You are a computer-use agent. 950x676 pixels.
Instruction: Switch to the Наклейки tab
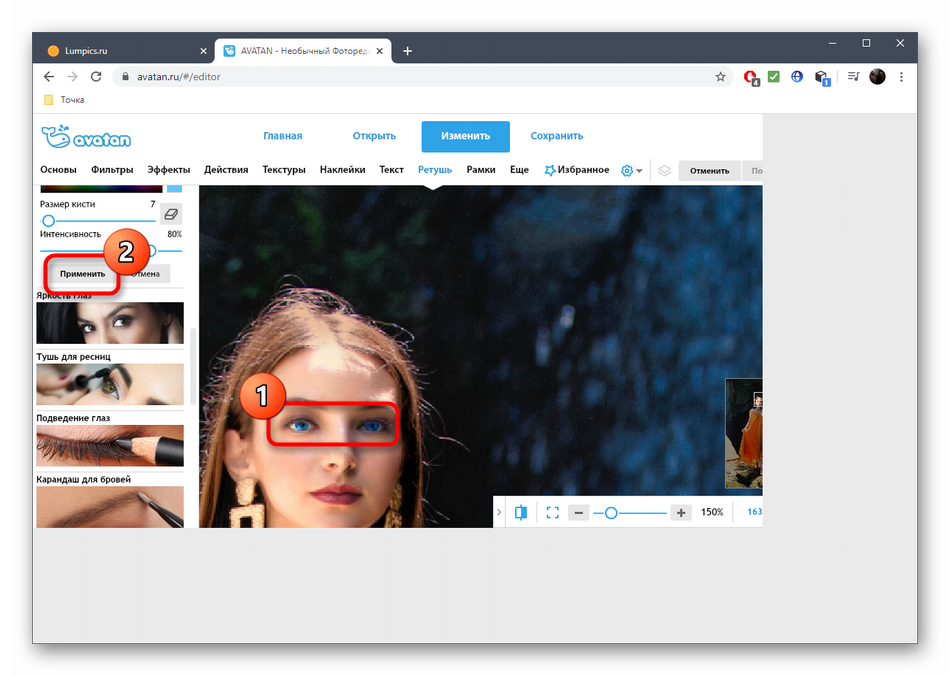342,170
